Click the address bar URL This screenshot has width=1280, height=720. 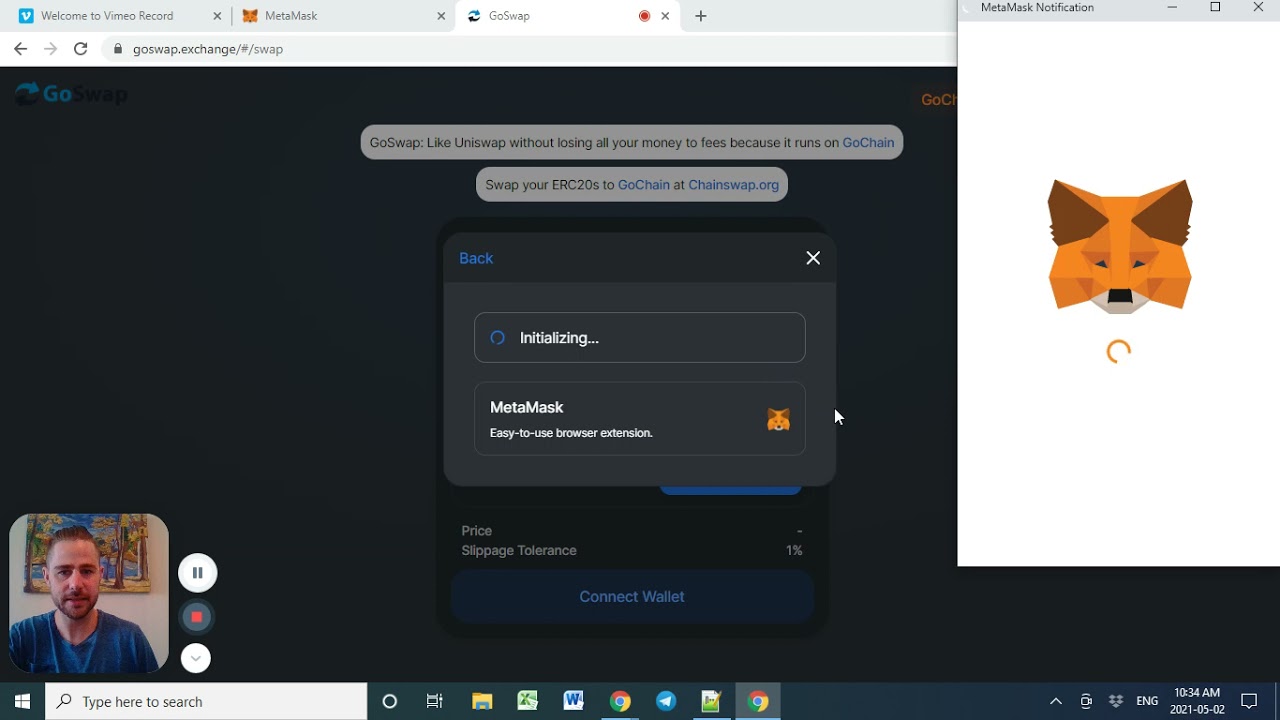pyautogui.click(x=208, y=49)
